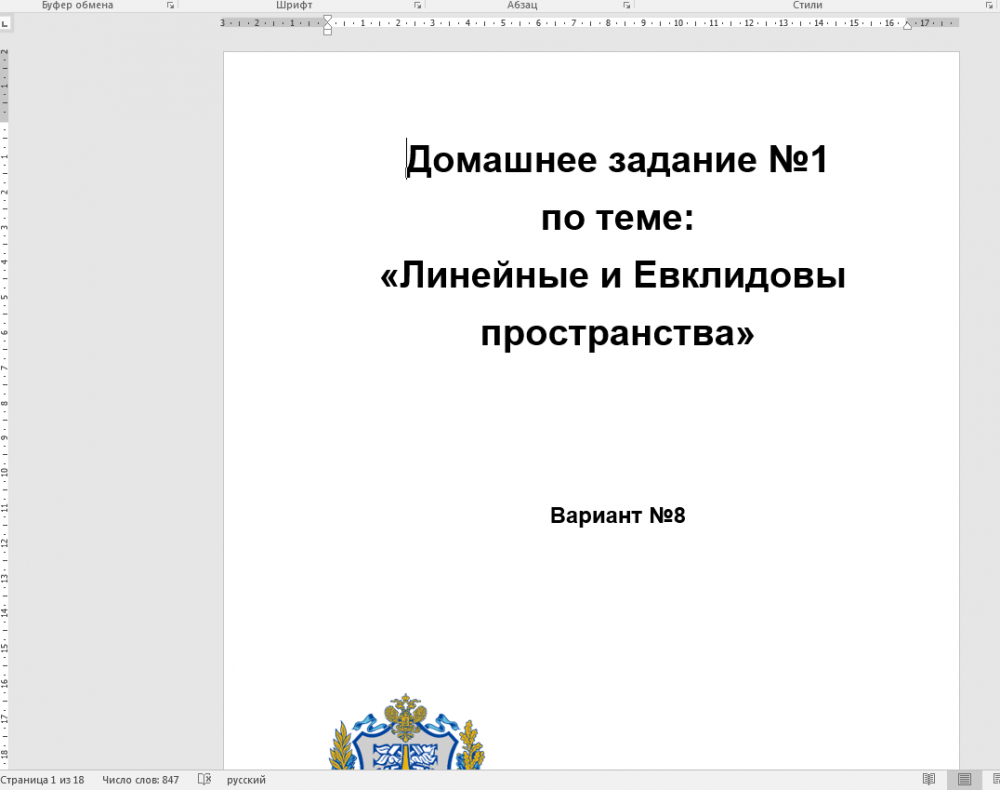Screen dimensions: 1000x790
Task: Click the 'Вариант №8' text
Action: (617, 516)
